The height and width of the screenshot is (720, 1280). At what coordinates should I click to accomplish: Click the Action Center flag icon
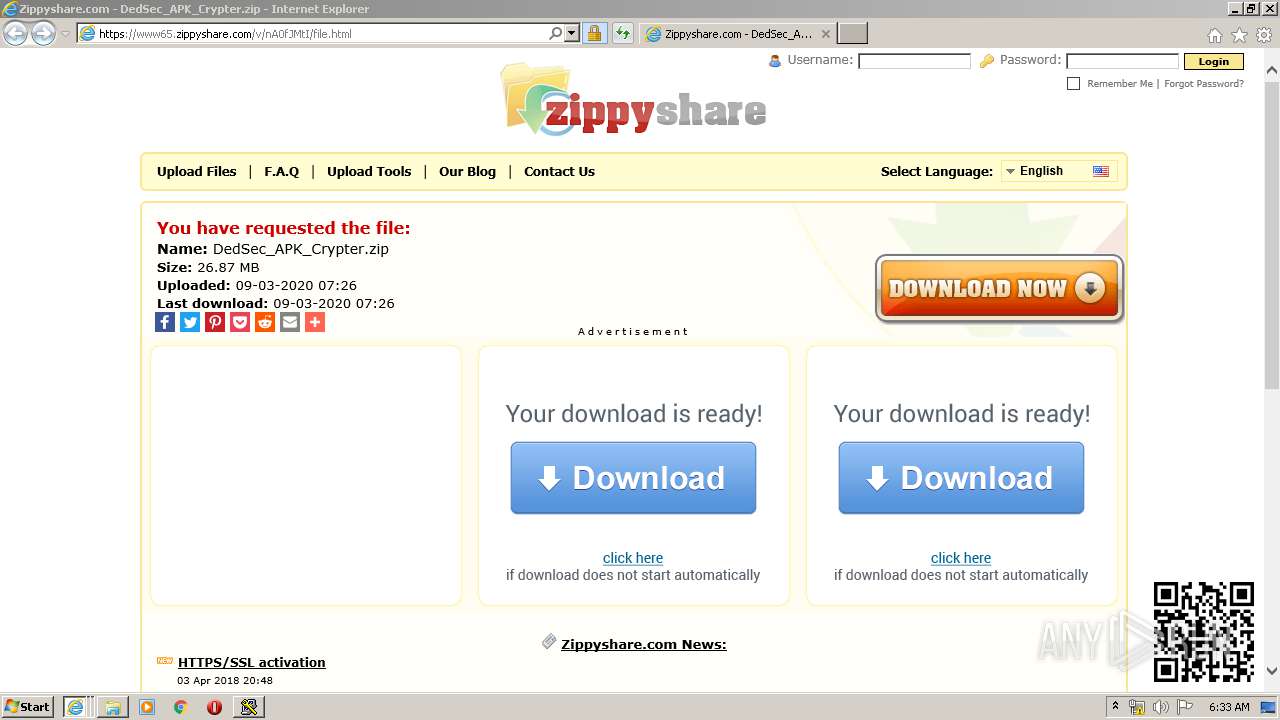pyautogui.click(x=1187, y=707)
